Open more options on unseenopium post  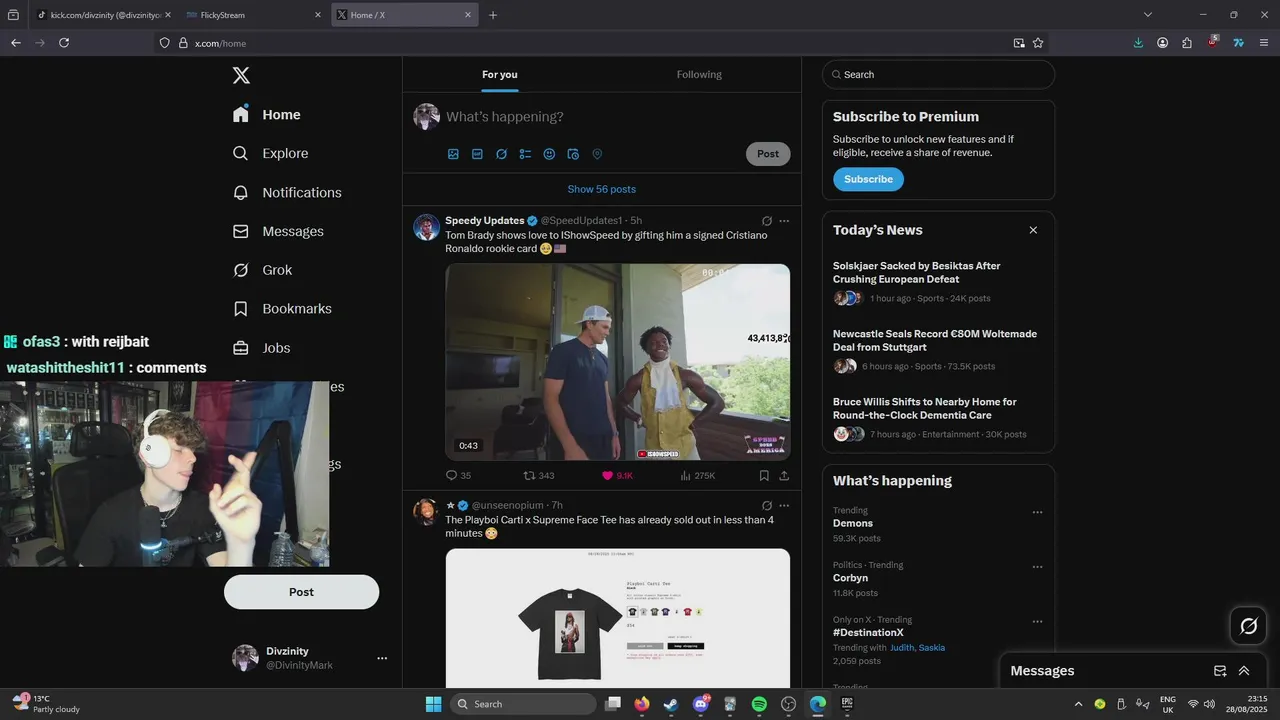click(784, 506)
